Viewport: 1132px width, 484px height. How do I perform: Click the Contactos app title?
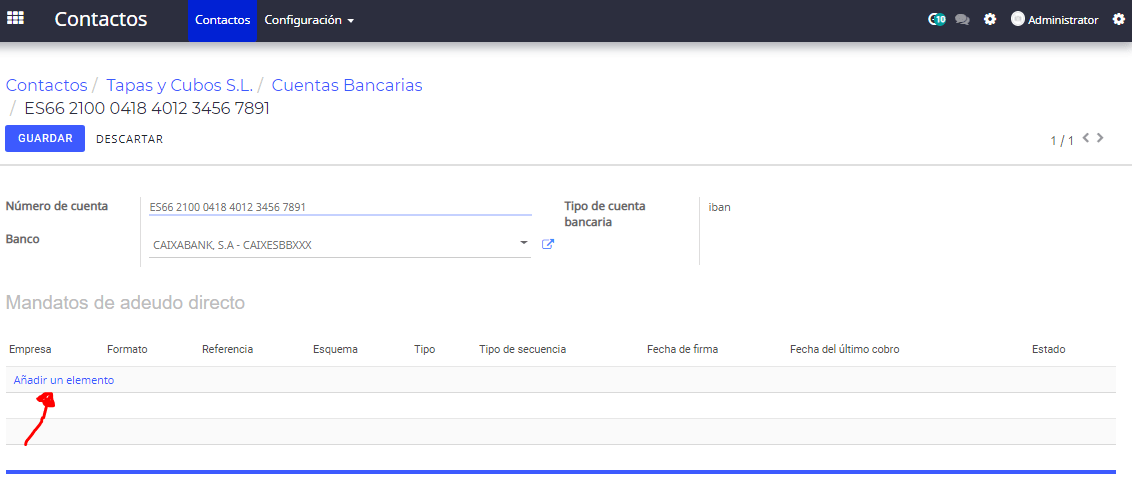[x=100, y=20]
